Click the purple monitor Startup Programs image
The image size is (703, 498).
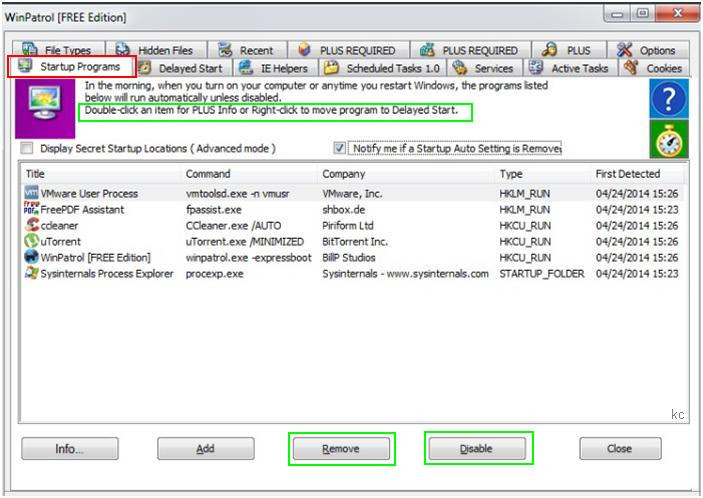[x=45, y=109]
